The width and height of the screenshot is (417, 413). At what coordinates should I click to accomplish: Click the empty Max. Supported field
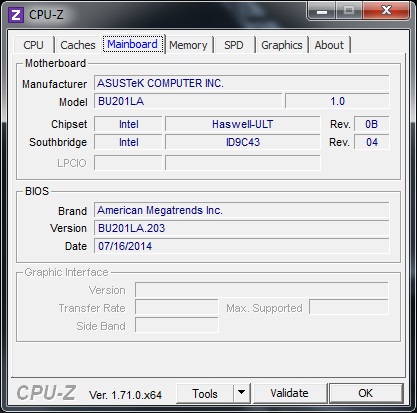click(x=349, y=307)
